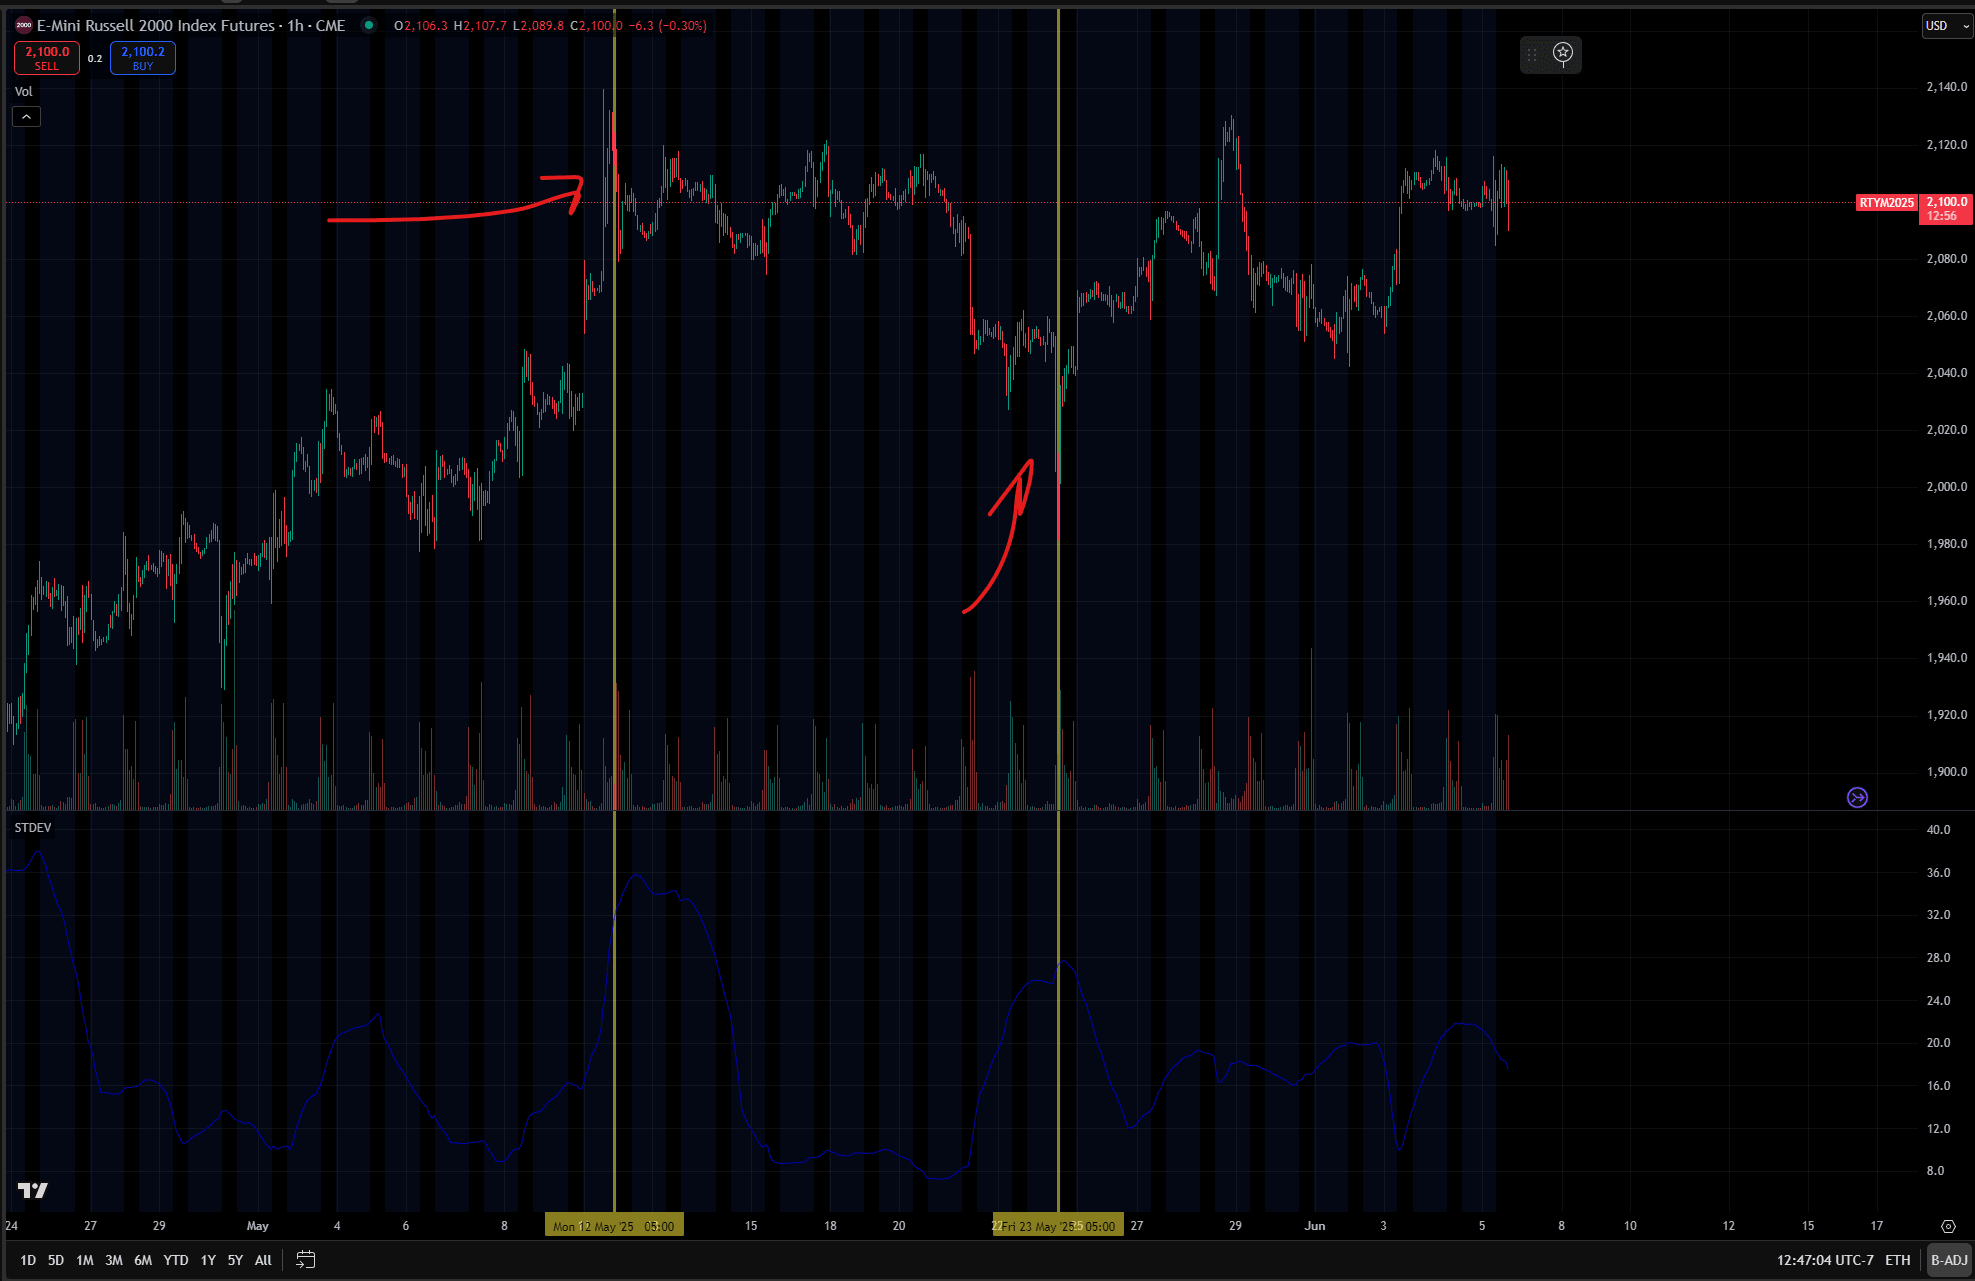This screenshot has width=1975, height=1281.
Task: Click the scroll-to-latest-bar arrow icon
Action: coord(1857,797)
